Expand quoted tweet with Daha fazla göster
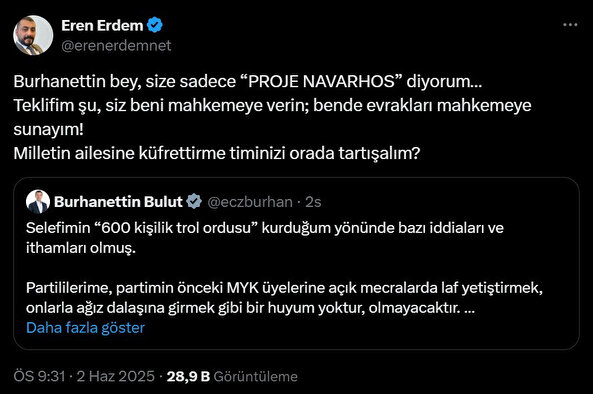593x394 pixels. point(85,327)
